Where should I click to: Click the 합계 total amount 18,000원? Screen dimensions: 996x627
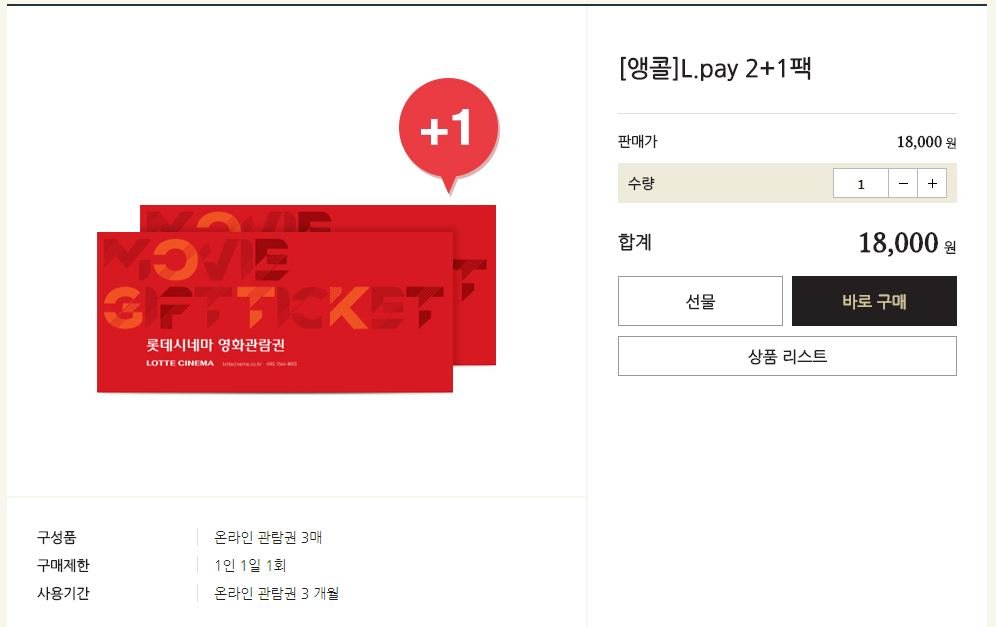(907, 243)
